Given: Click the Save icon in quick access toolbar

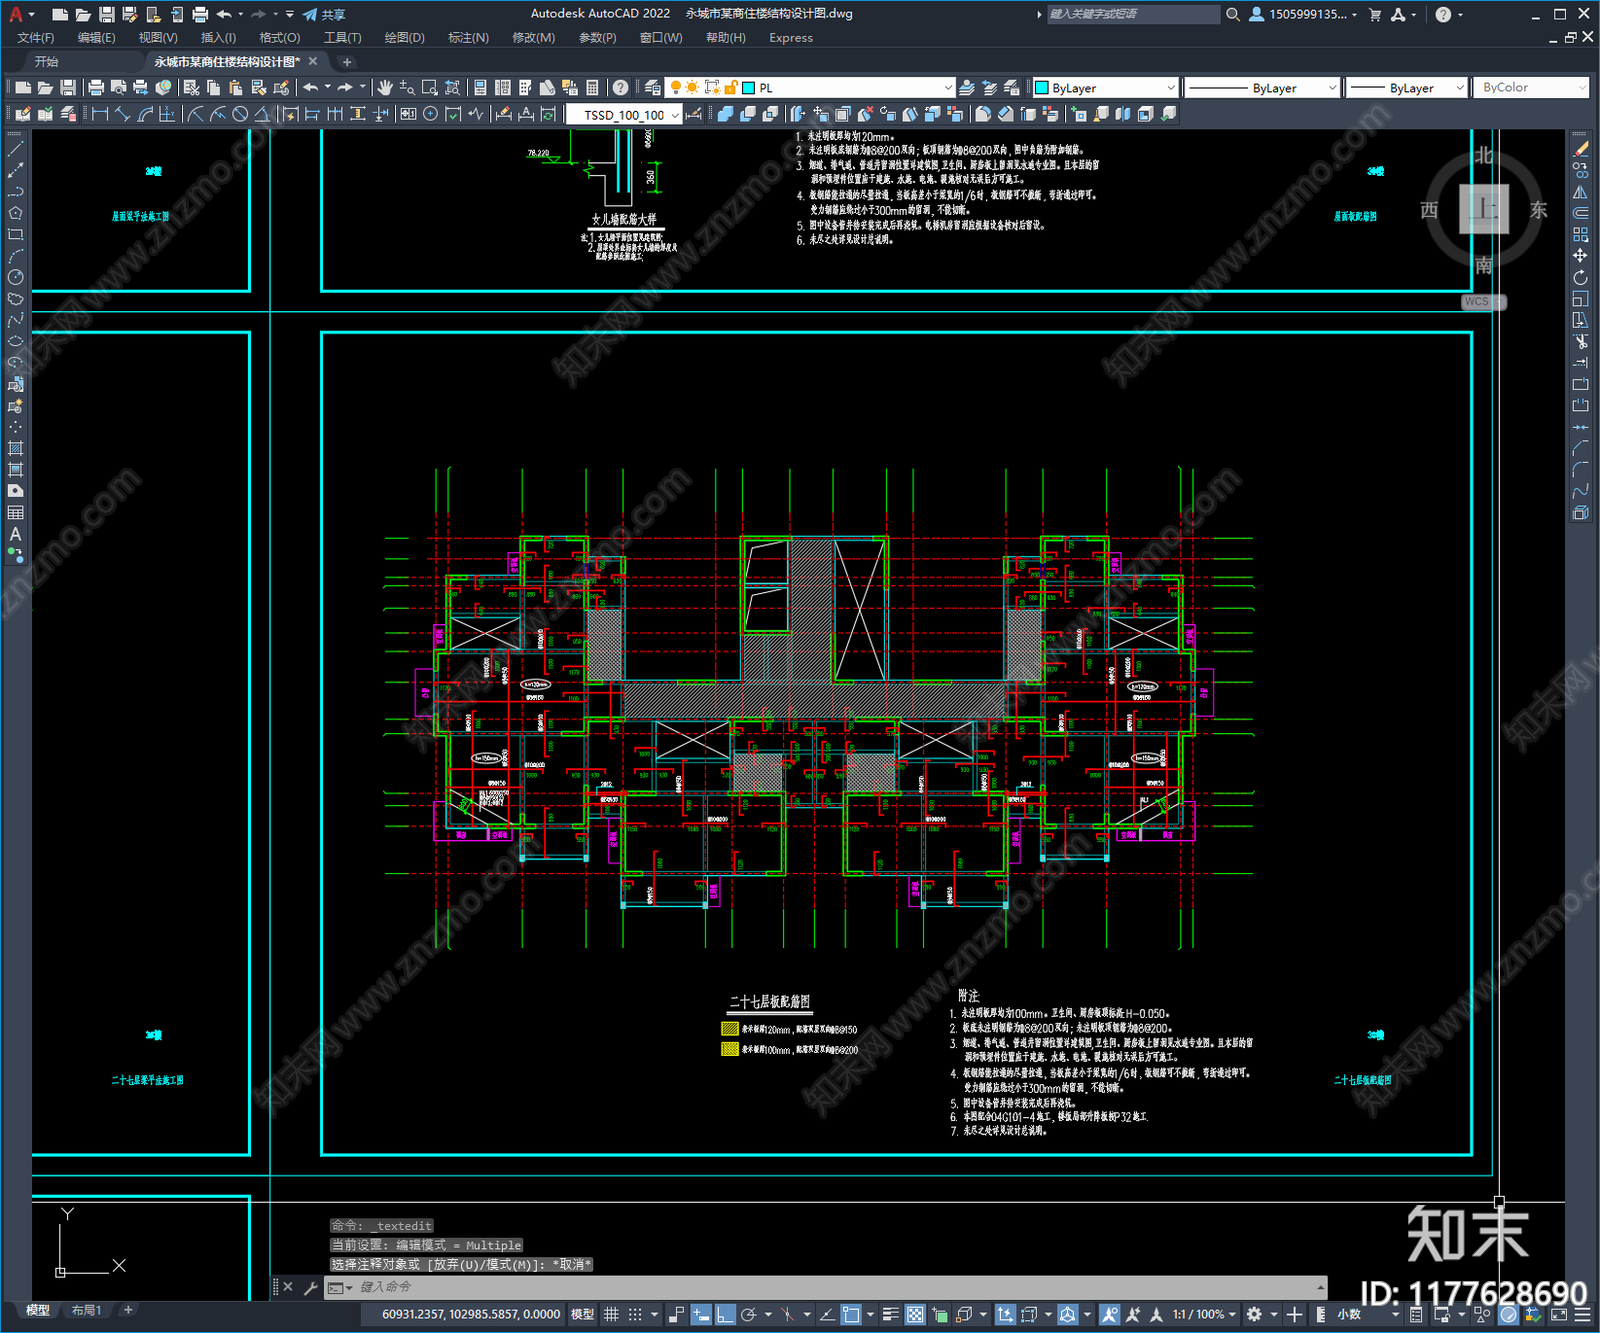Looking at the screenshot, I should pyautogui.click(x=107, y=14).
